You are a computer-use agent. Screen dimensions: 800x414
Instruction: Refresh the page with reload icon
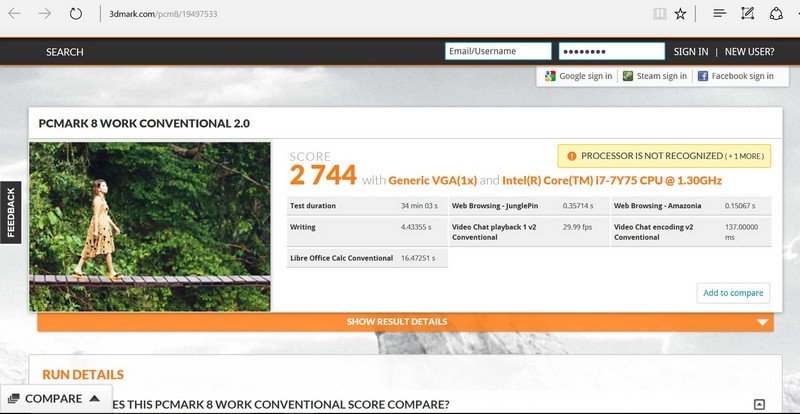click(76, 14)
